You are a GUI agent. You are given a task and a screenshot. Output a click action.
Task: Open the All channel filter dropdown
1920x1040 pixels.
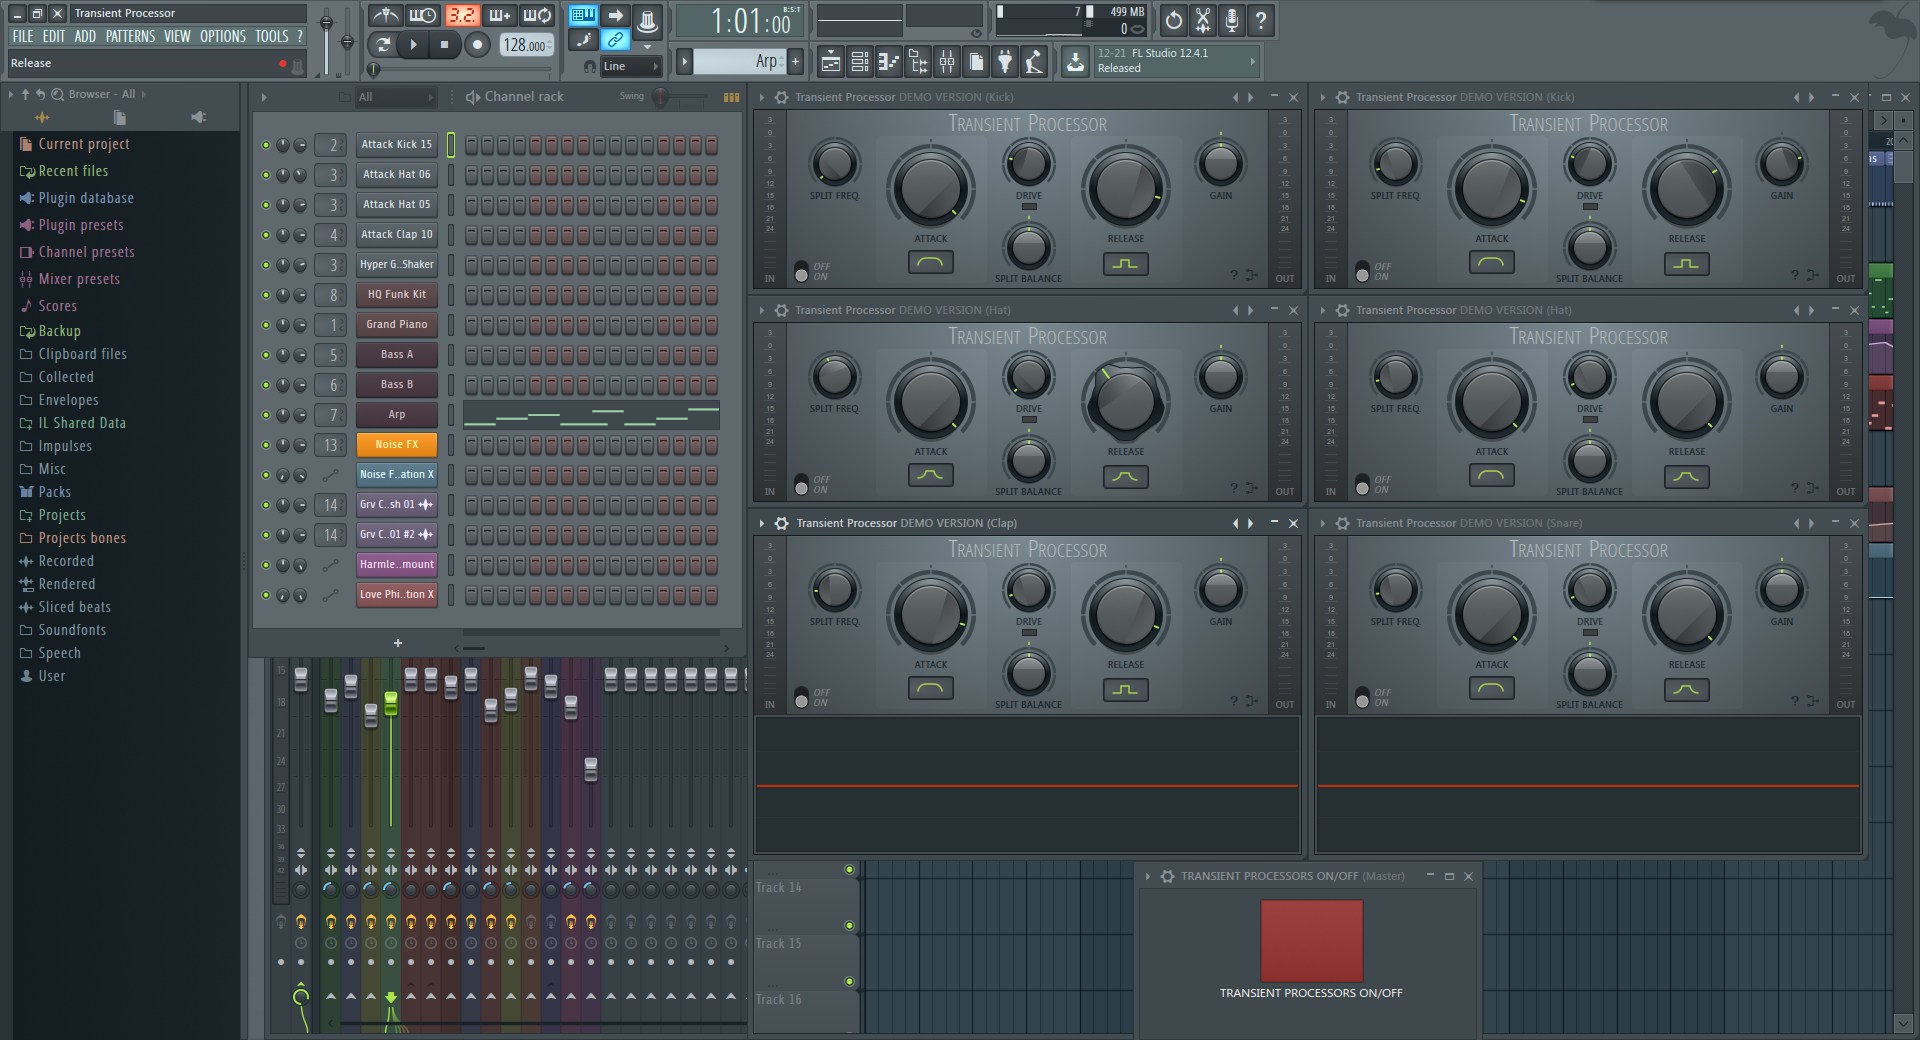pos(396,97)
